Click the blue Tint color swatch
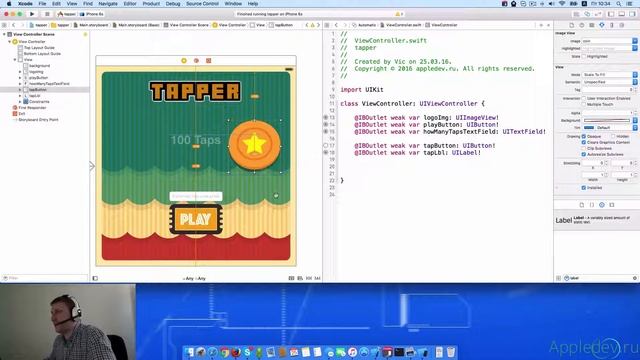The width and height of the screenshot is (640, 360). (x=589, y=128)
